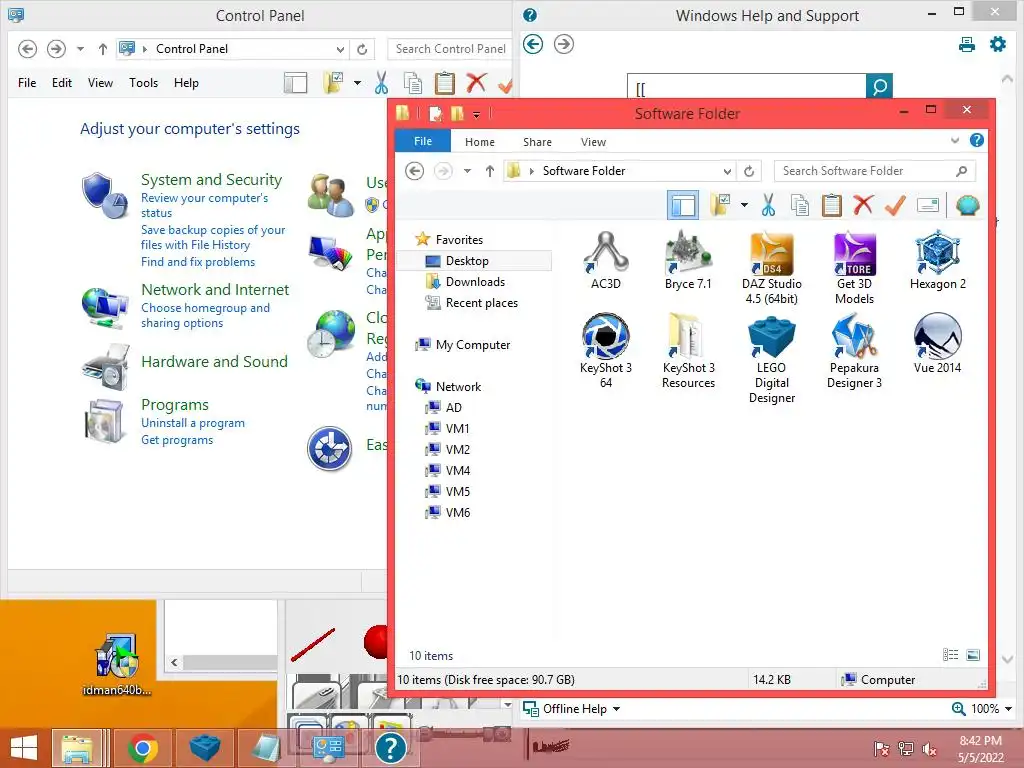Open the Vue 2014 shortcut
Viewport: 1024px width, 768px height.
pos(937,344)
